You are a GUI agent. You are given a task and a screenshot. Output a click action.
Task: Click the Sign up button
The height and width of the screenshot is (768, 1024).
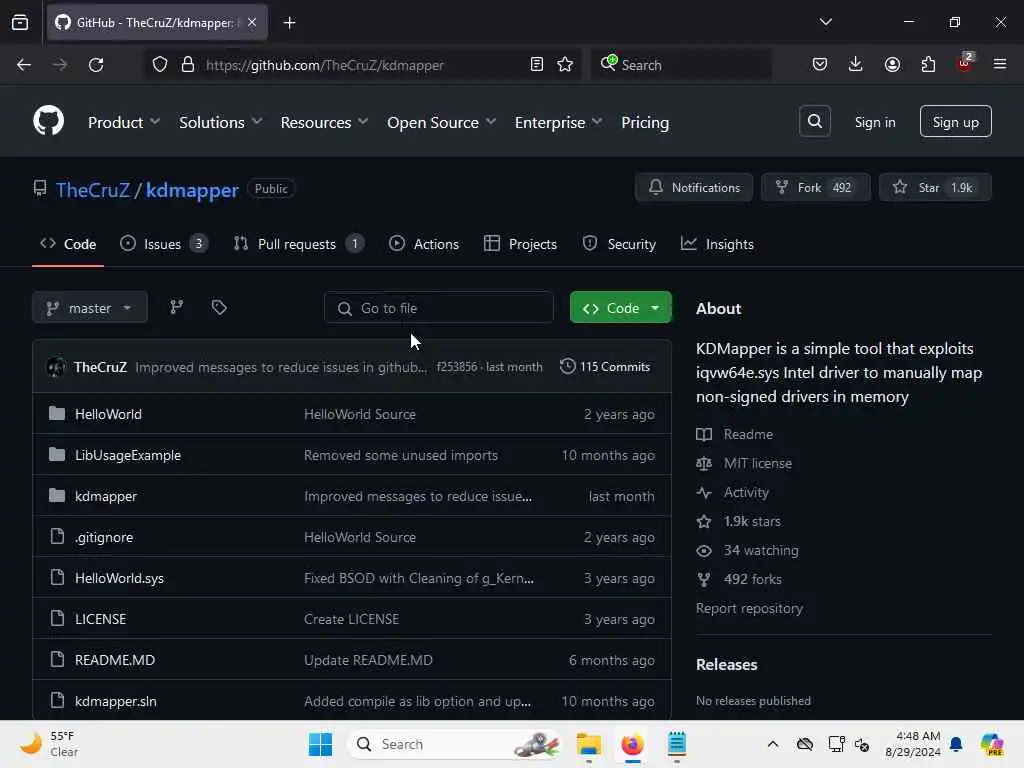tap(955, 121)
